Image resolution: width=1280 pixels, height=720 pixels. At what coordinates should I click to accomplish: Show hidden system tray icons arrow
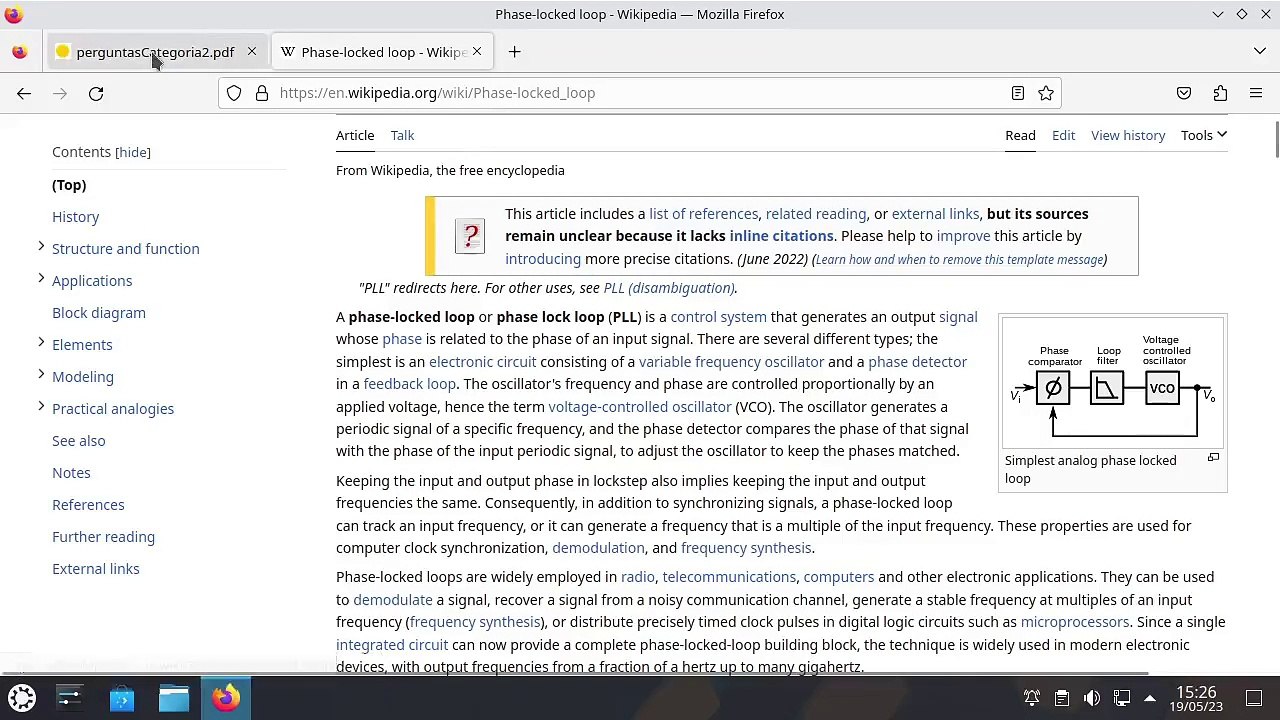click(x=1150, y=698)
